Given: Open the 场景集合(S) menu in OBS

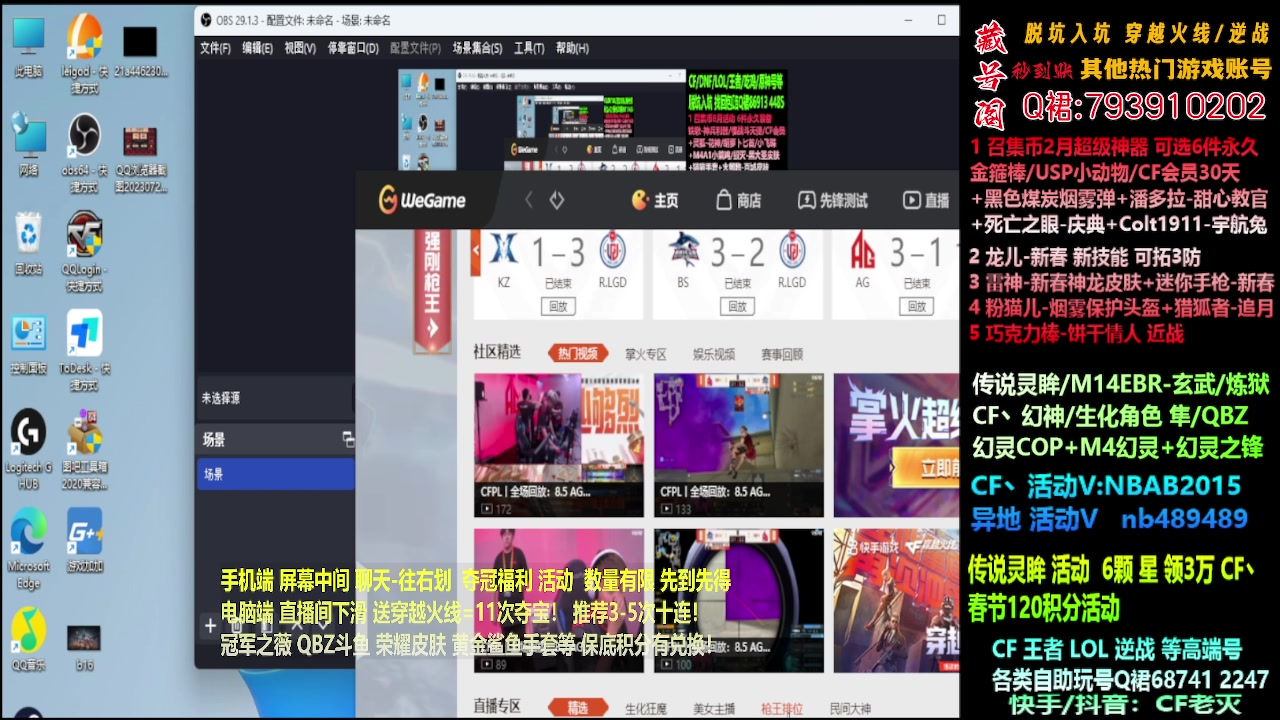Looking at the screenshot, I should click(x=478, y=48).
